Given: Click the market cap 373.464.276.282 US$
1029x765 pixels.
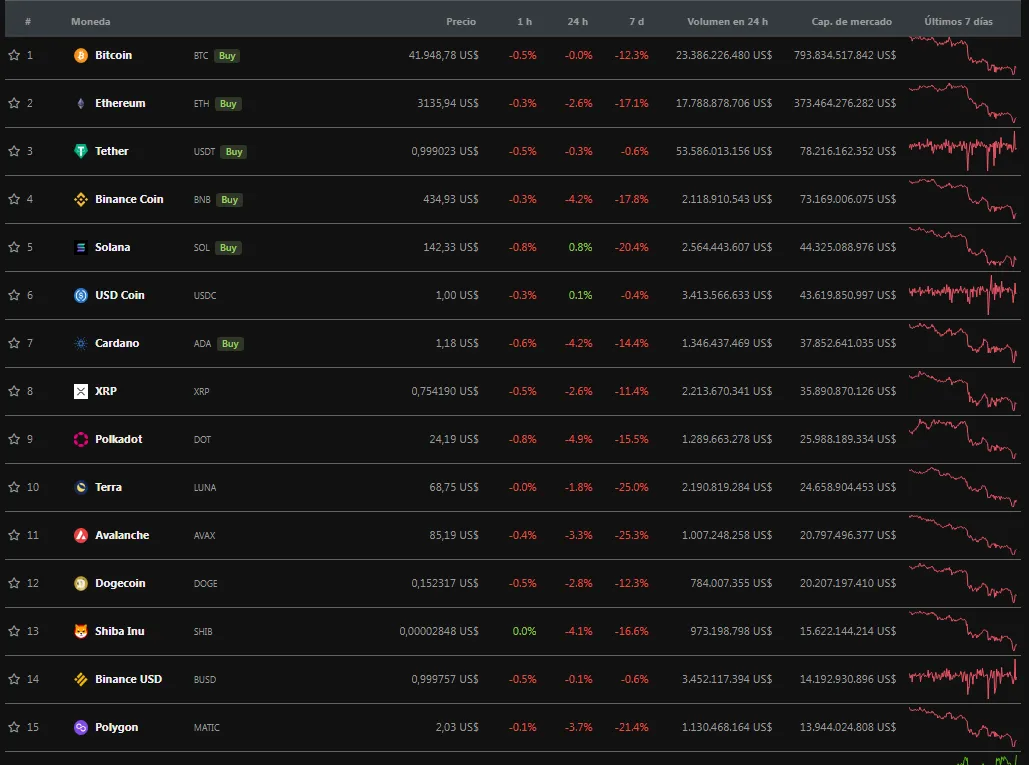Looking at the screenshot, I should pos(845,103).
